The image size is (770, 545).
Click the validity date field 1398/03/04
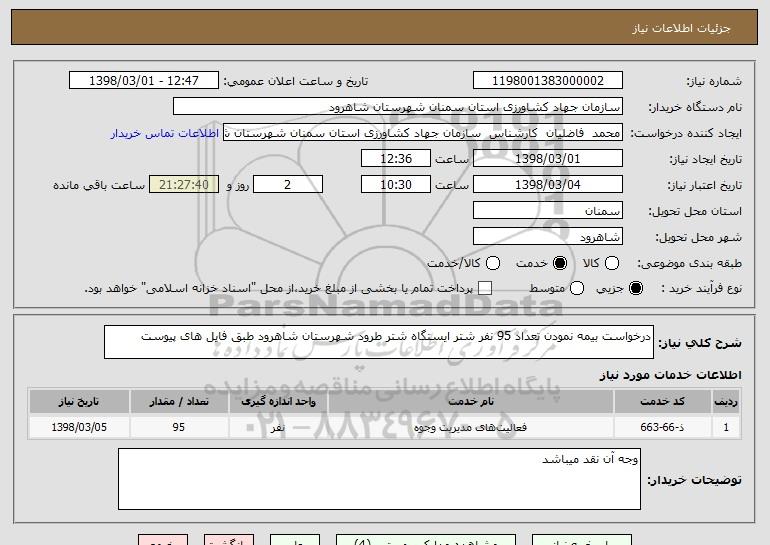[548, 185]
